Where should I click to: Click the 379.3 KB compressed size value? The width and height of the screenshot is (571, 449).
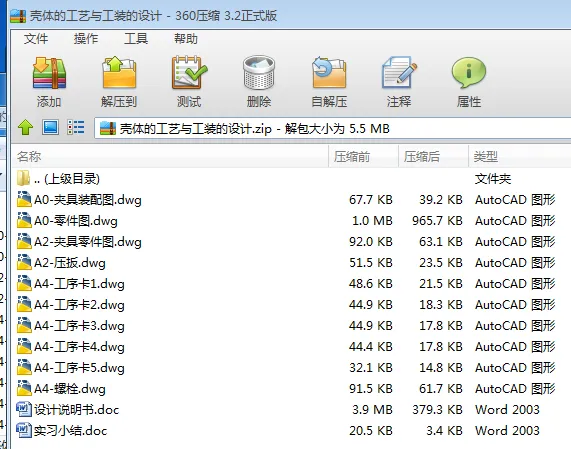point(437,410)
